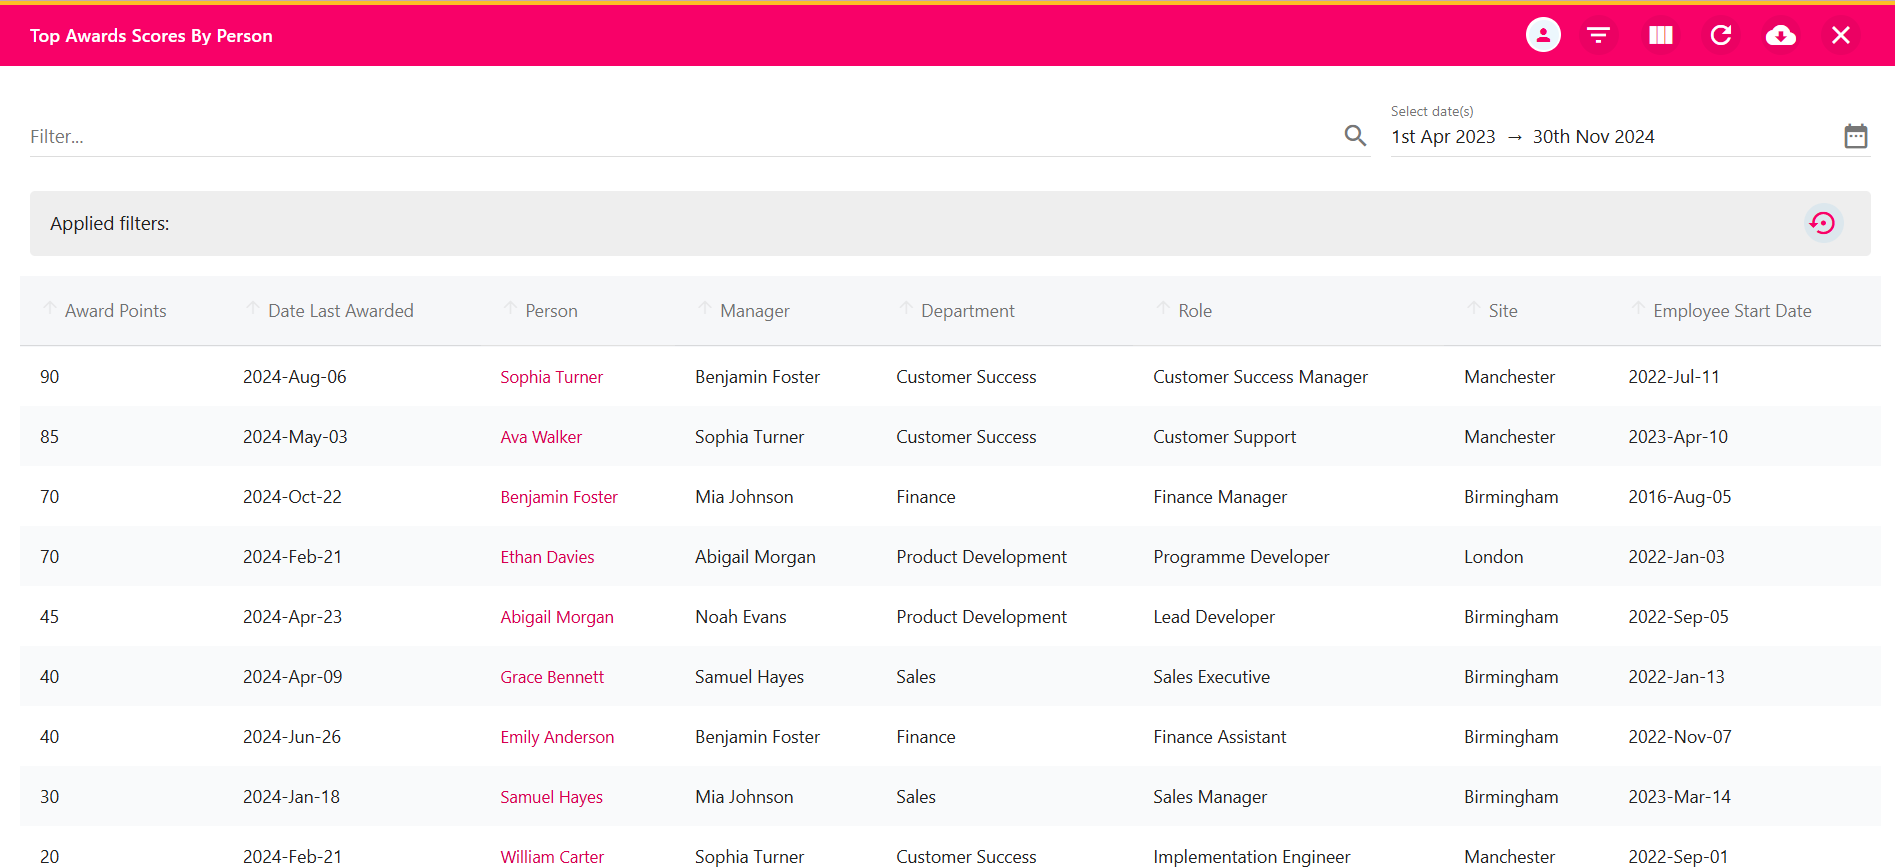Click start date 2022-Jan-03
Screen dimensions: 1895x868
(x=1676, y=557)
